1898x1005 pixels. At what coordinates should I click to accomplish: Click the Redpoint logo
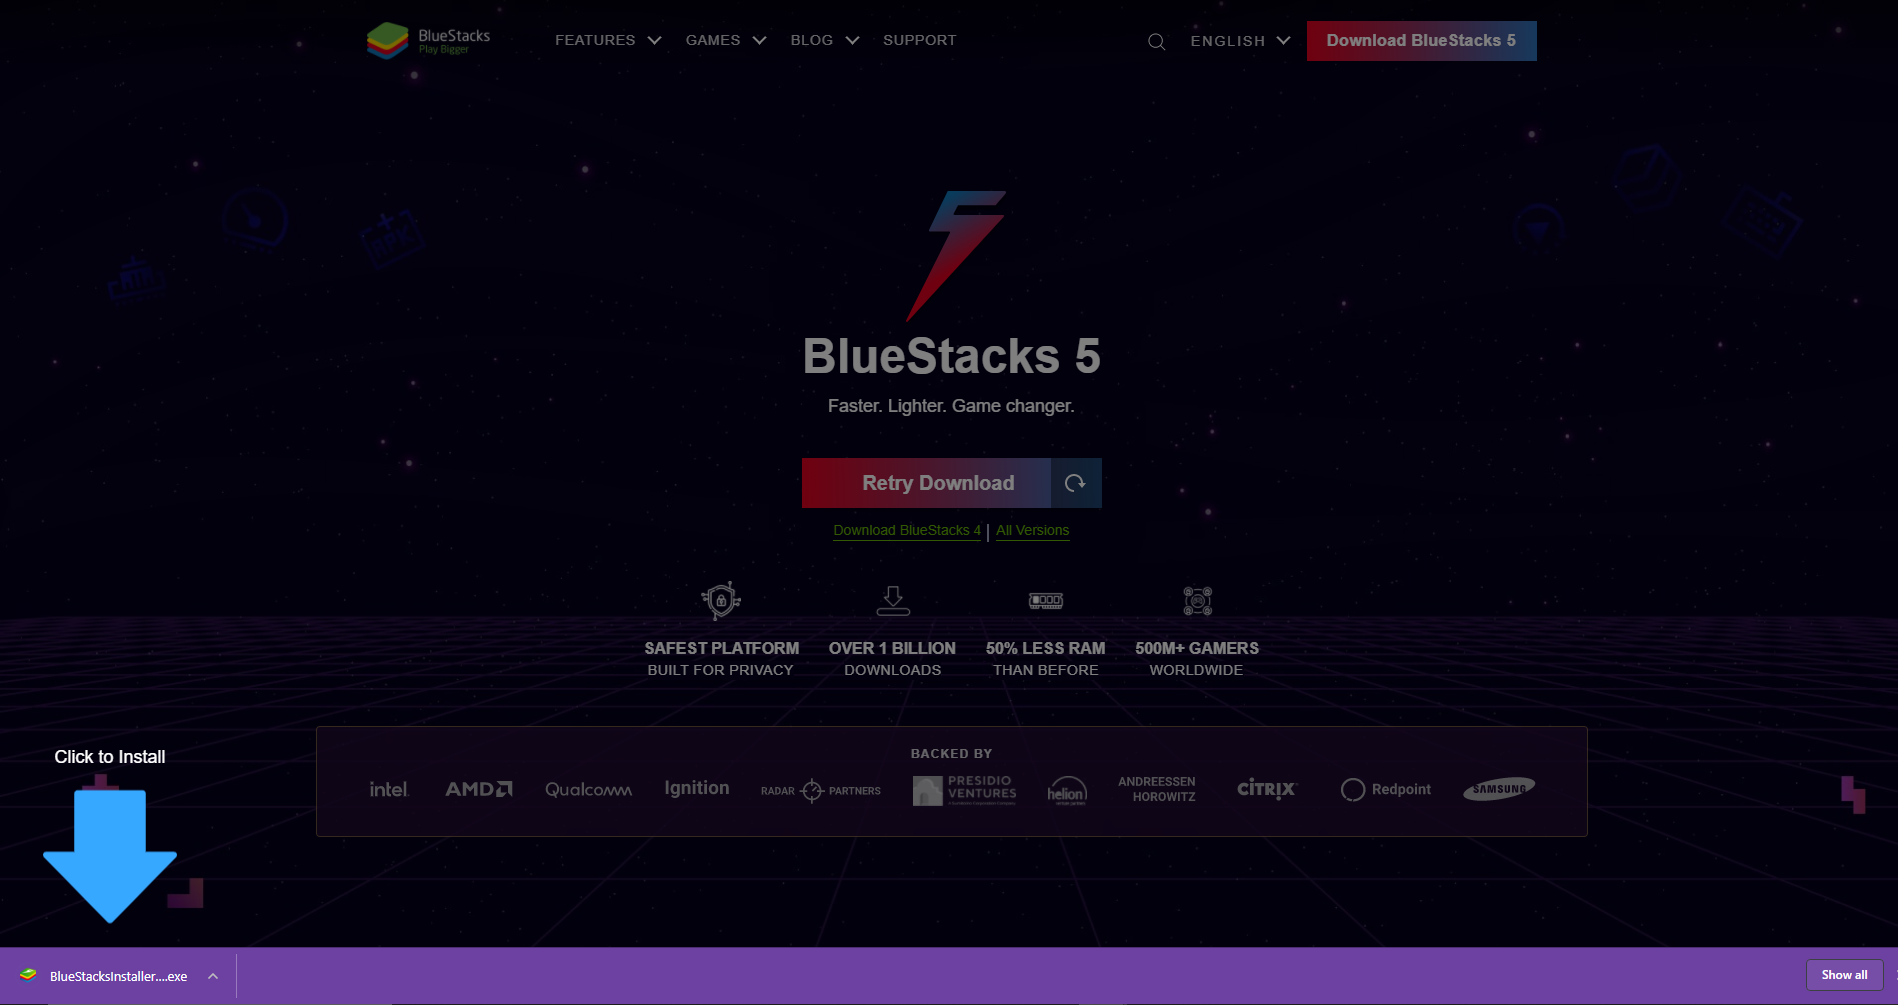tap(1386, 789)
